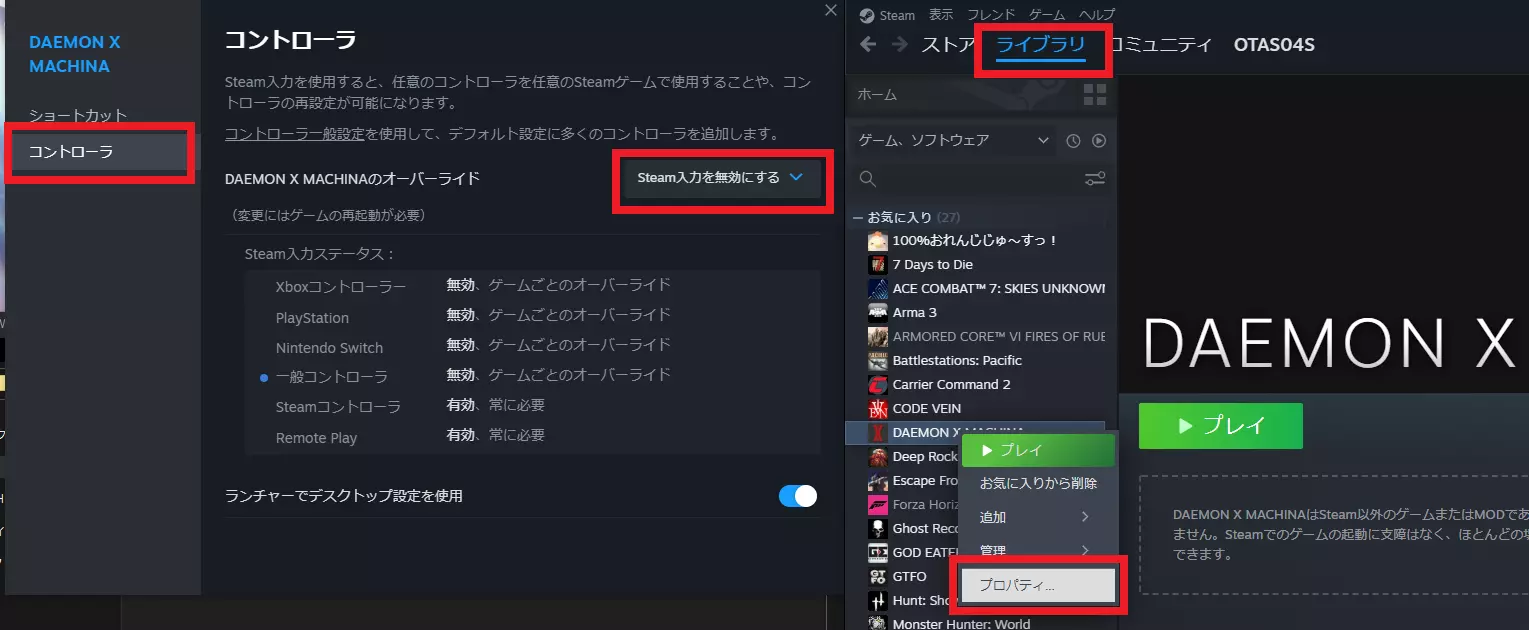Expand the 追加 submenu arrow

(1086, 517)
